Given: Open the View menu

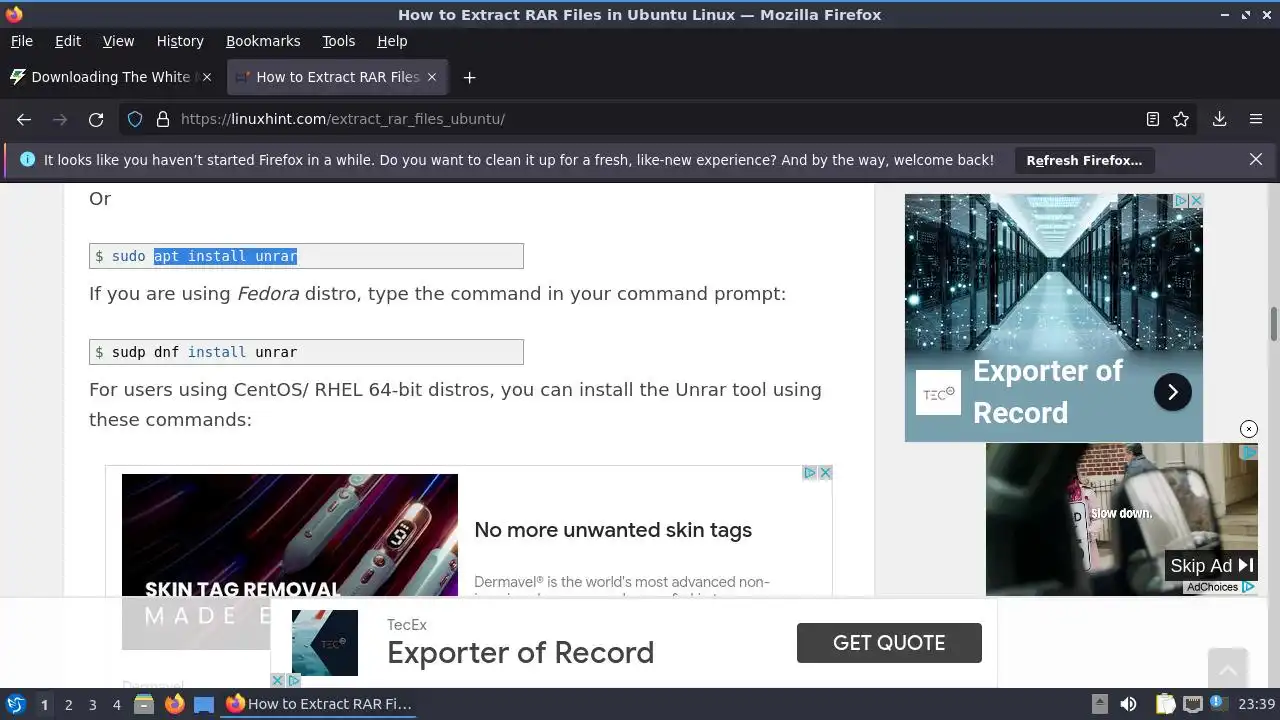Looking at the screenshot, I should pos(118,41).
